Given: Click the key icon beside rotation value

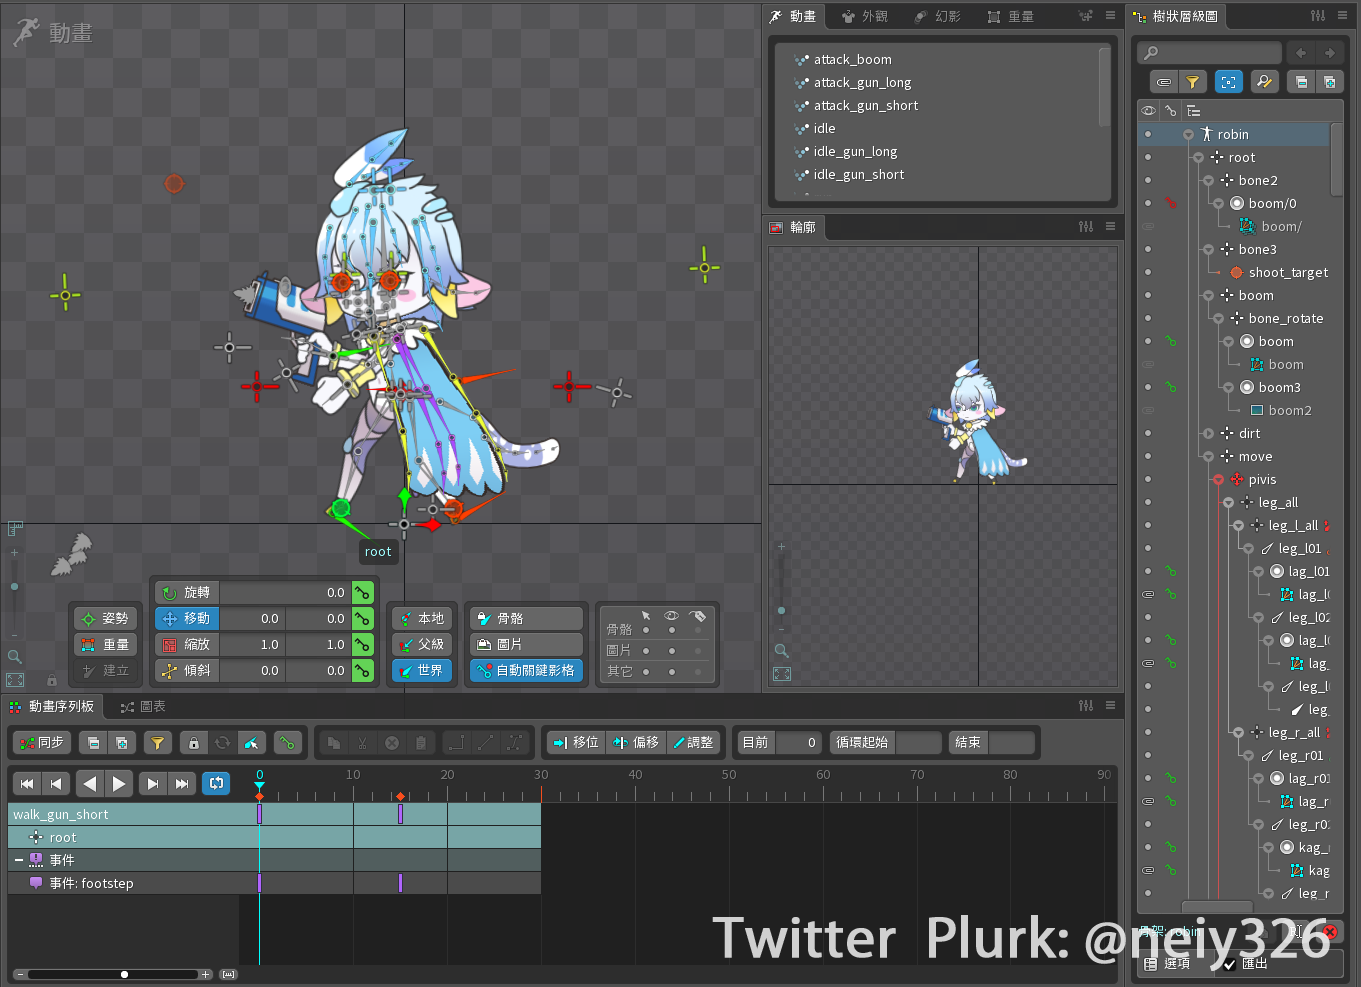Looking at the screenshot, I should point(362,593).
